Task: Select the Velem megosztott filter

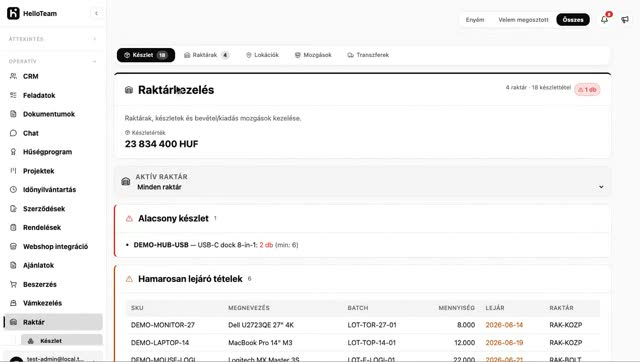Action: [x=523, y=20]
